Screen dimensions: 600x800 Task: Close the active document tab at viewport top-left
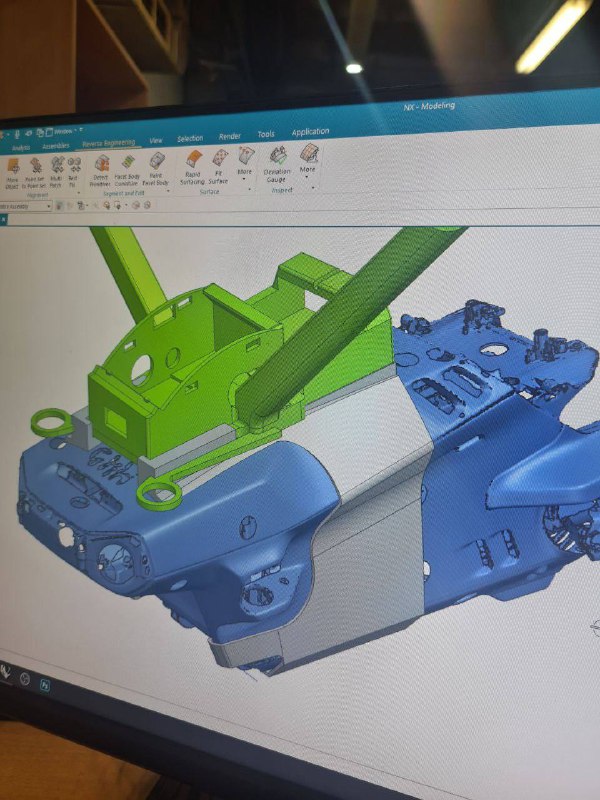(x=2, y=219)
